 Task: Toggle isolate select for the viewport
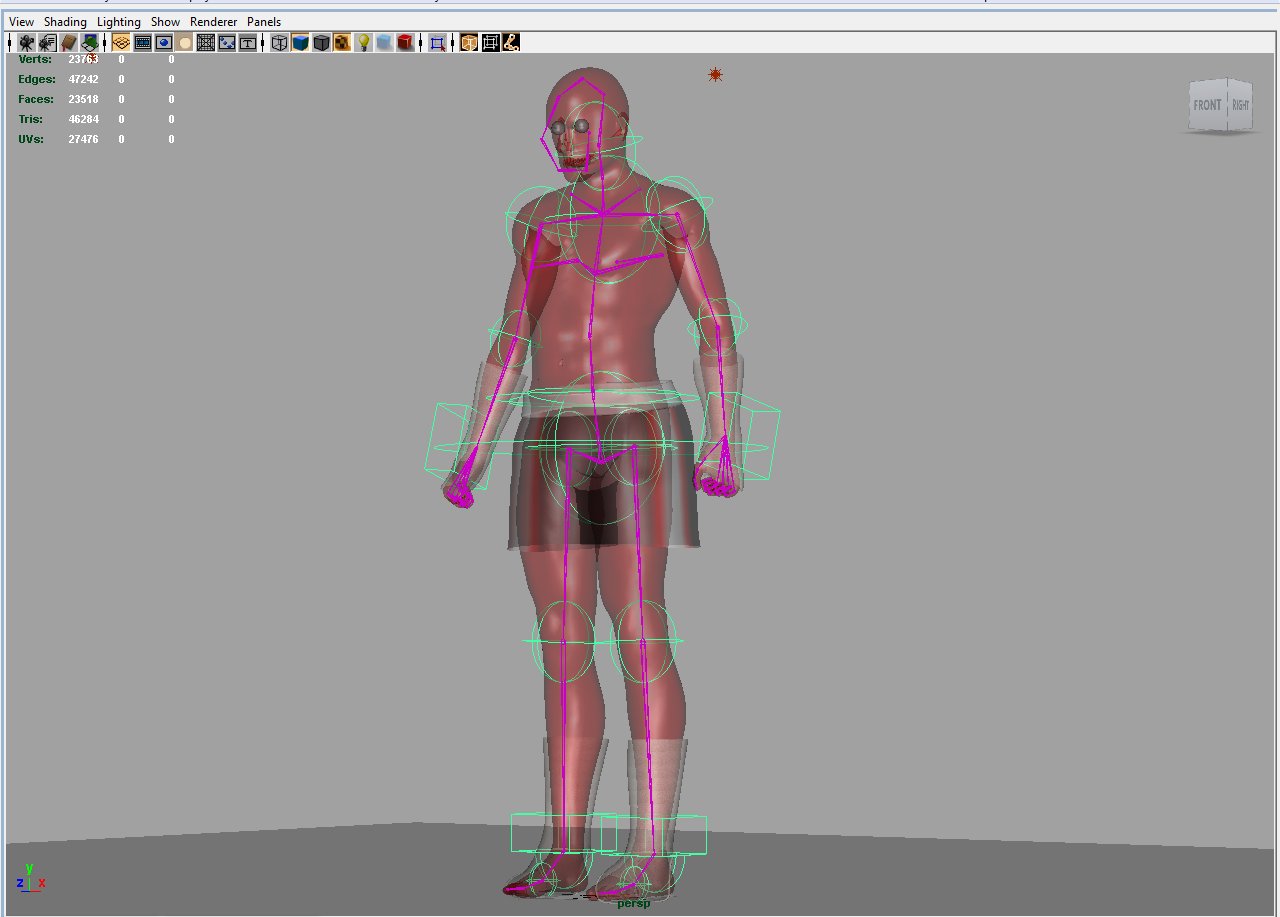[x=437, y=41]
